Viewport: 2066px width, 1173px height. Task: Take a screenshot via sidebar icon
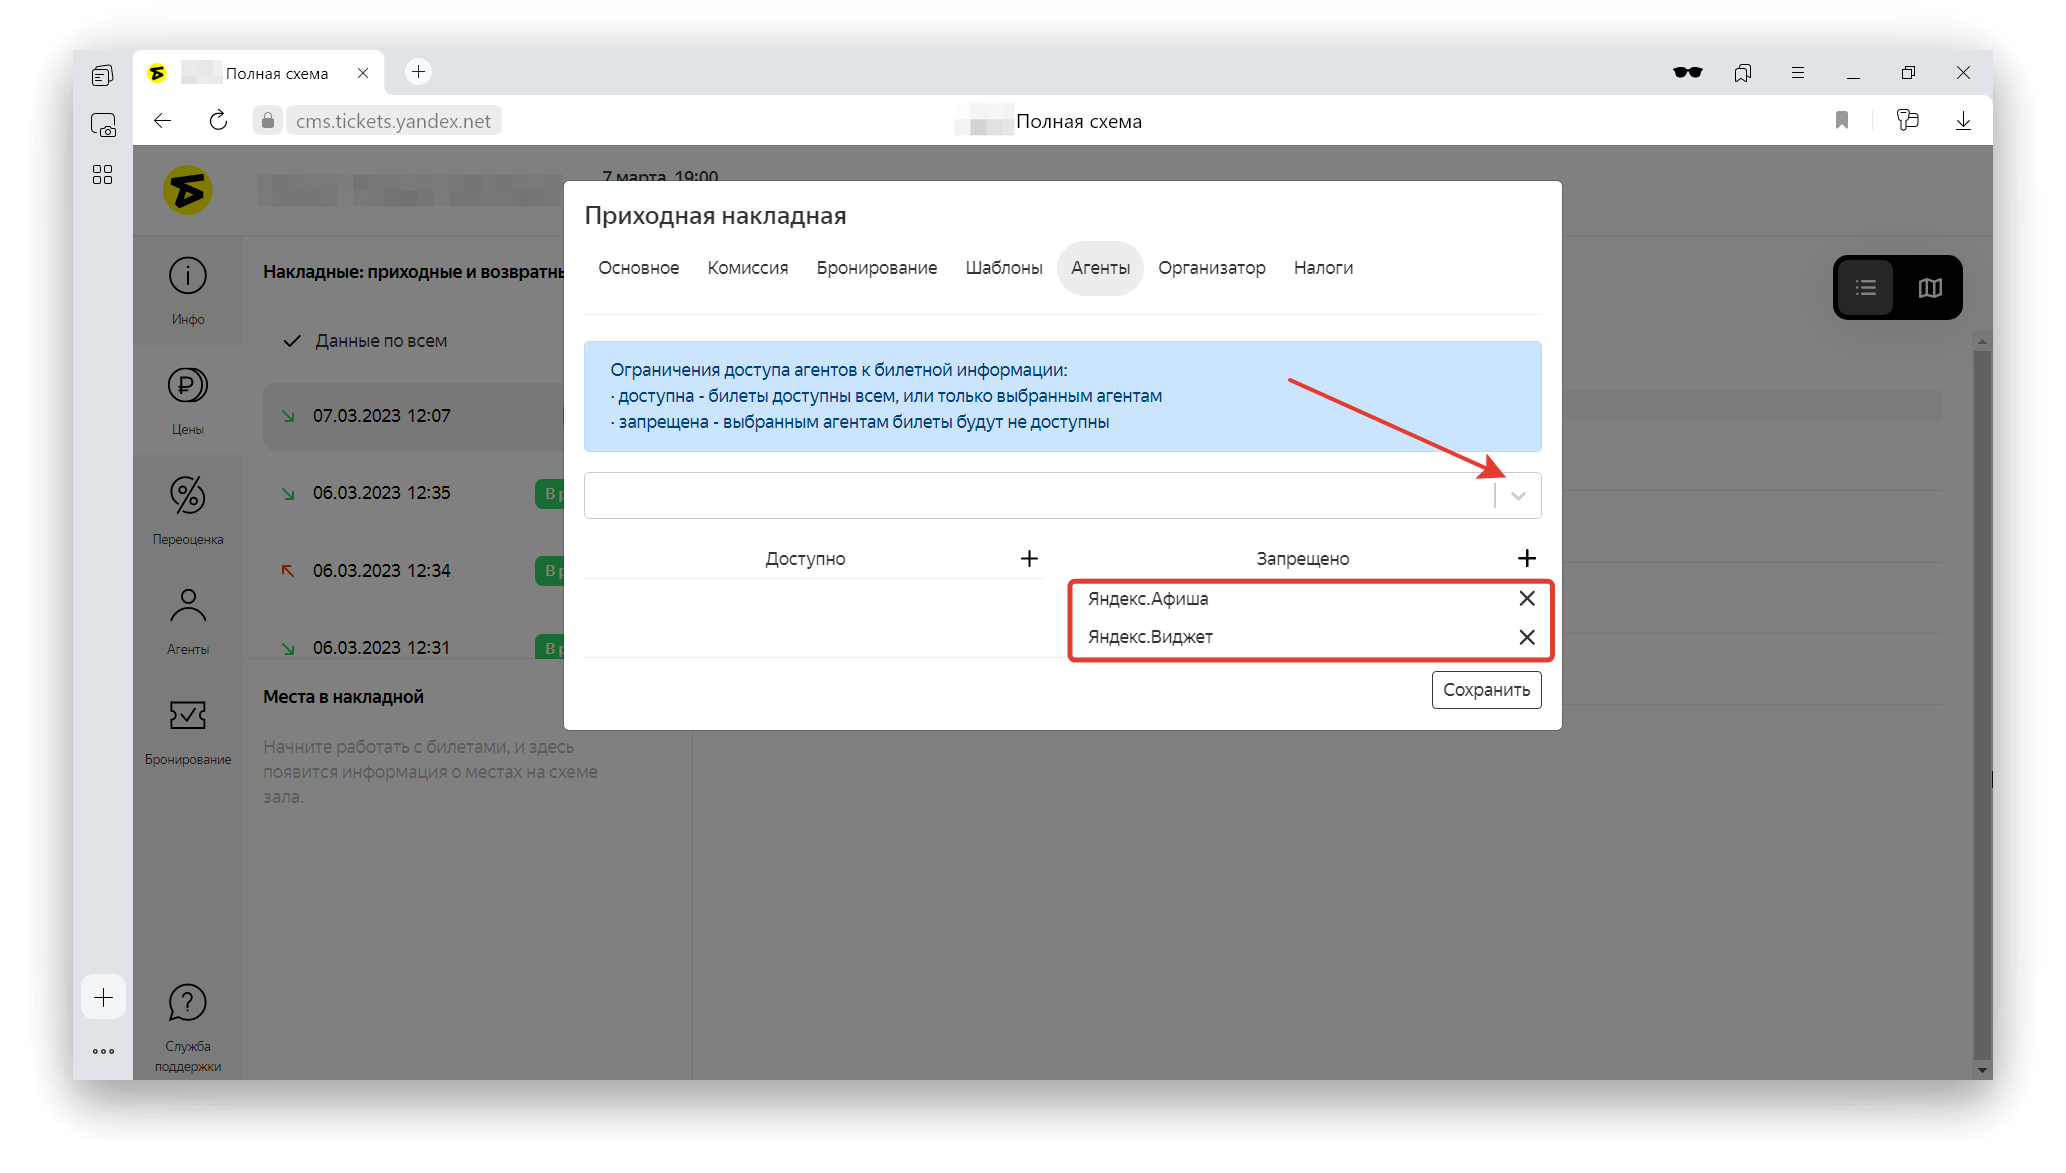click(x=102, y=125)
